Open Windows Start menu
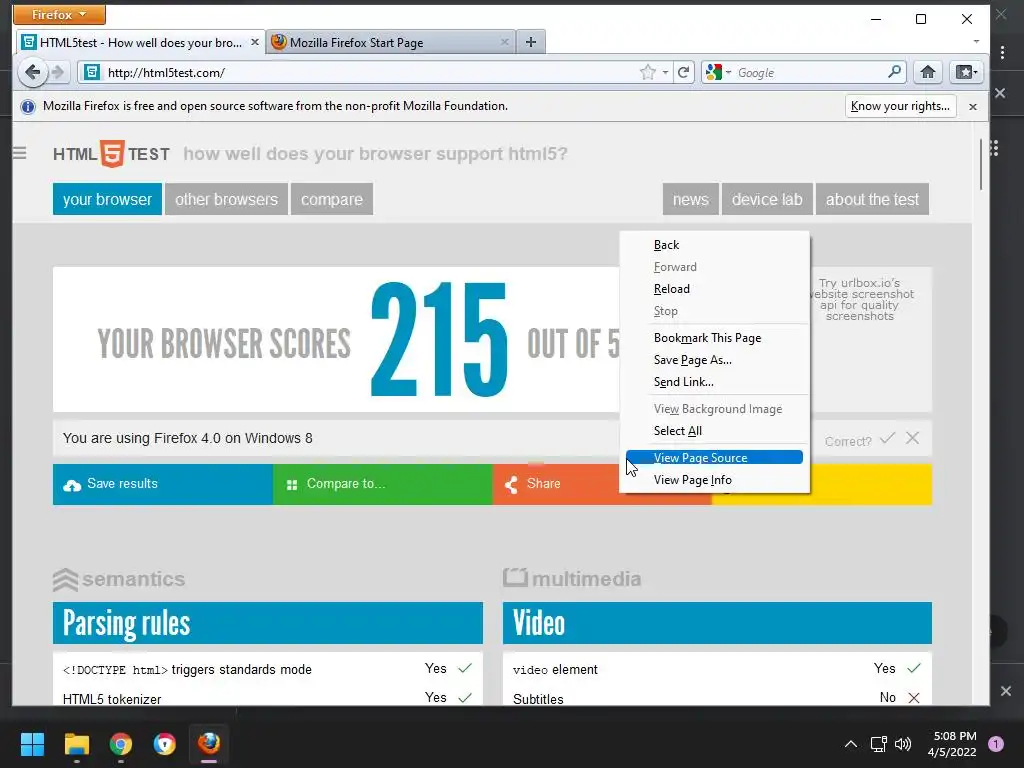Image resolution: width=1024 pixels, height=768 pixels. (32, 744)
